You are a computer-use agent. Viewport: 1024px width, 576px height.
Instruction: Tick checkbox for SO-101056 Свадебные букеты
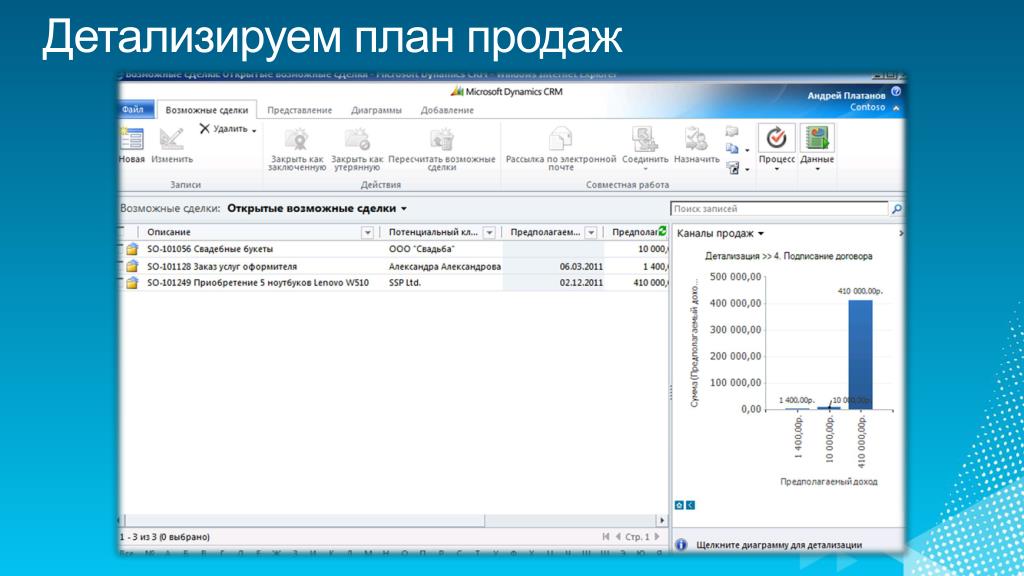pos(121,249)
